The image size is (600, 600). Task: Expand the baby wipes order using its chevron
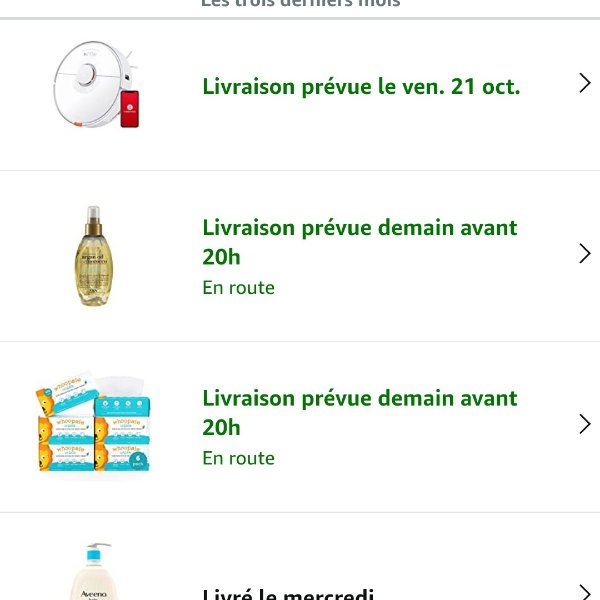point(585,425)
